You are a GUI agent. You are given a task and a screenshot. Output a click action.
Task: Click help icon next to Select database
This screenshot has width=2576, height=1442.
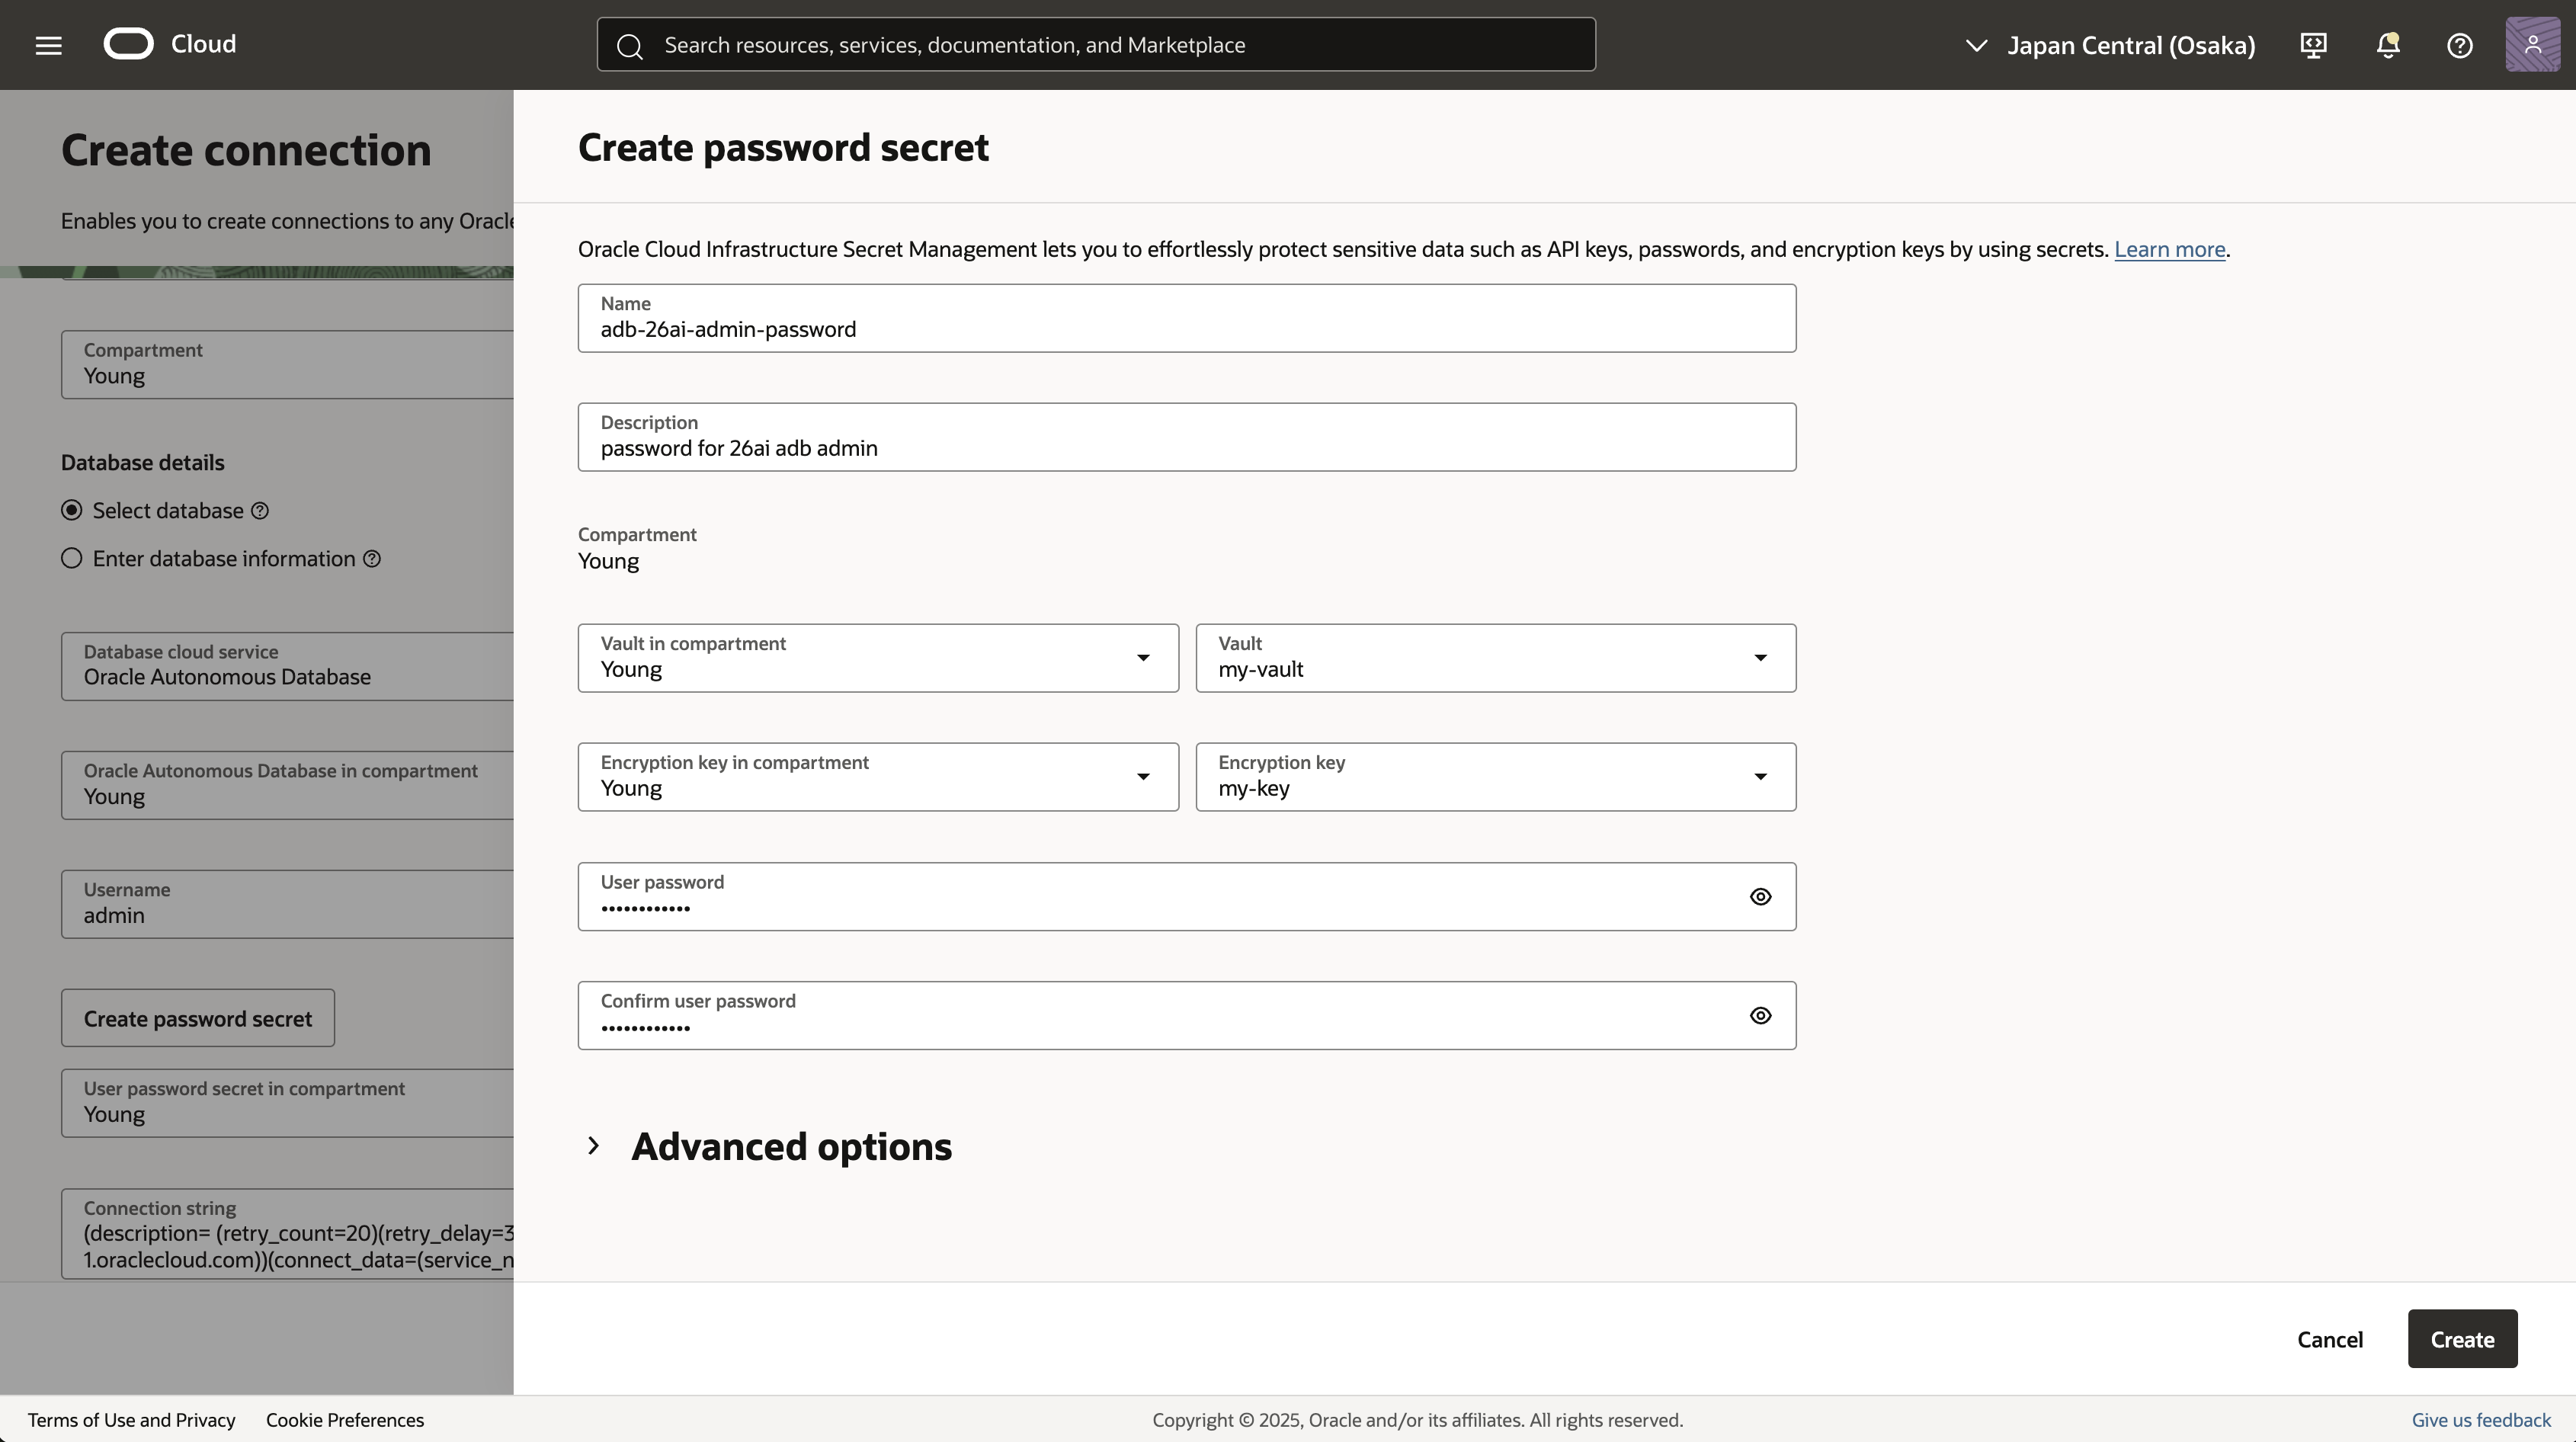pos(260,511)
